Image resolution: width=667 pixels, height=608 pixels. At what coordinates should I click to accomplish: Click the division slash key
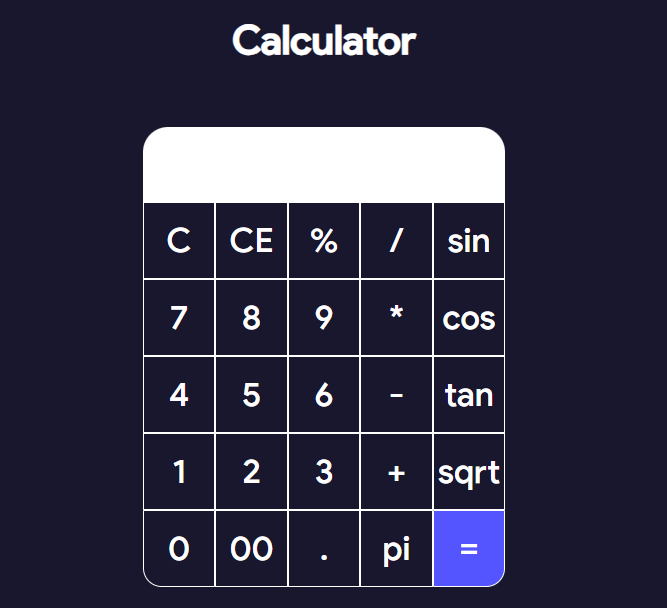[x=396, y=241]
